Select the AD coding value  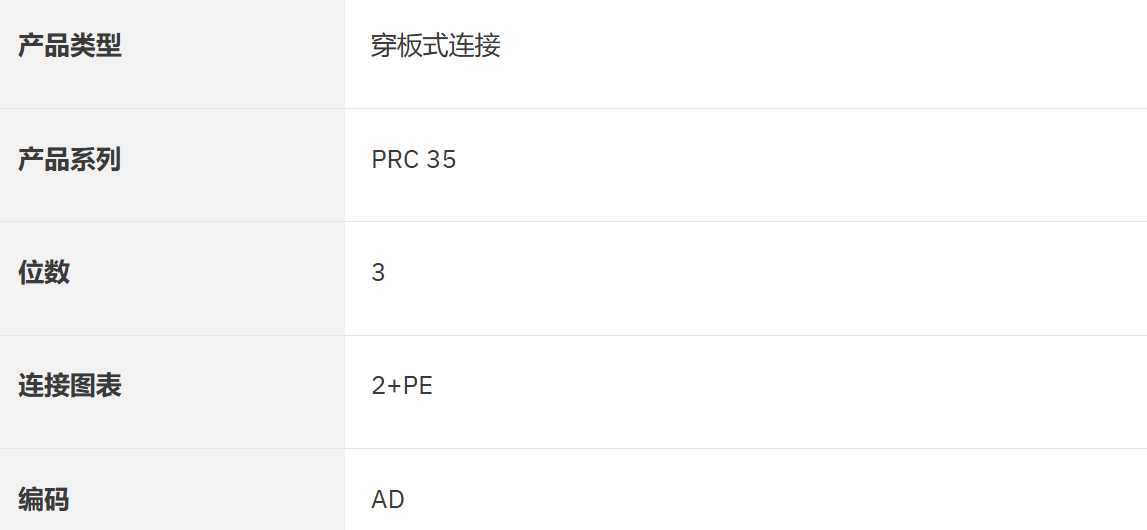pyautogui.click(x=388, y=499)
